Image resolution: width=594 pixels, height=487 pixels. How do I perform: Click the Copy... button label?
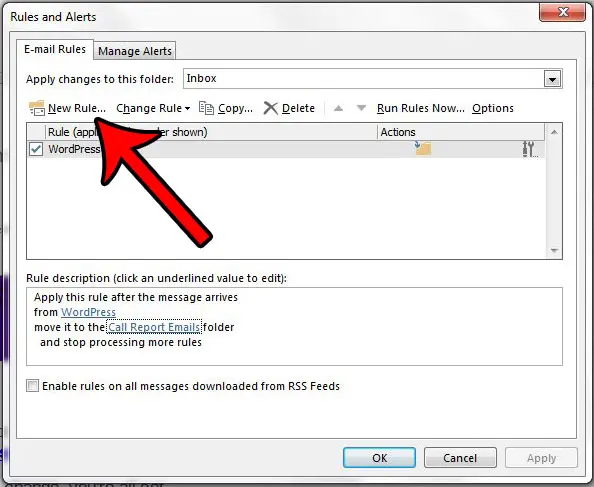click(x=235, y=108)
